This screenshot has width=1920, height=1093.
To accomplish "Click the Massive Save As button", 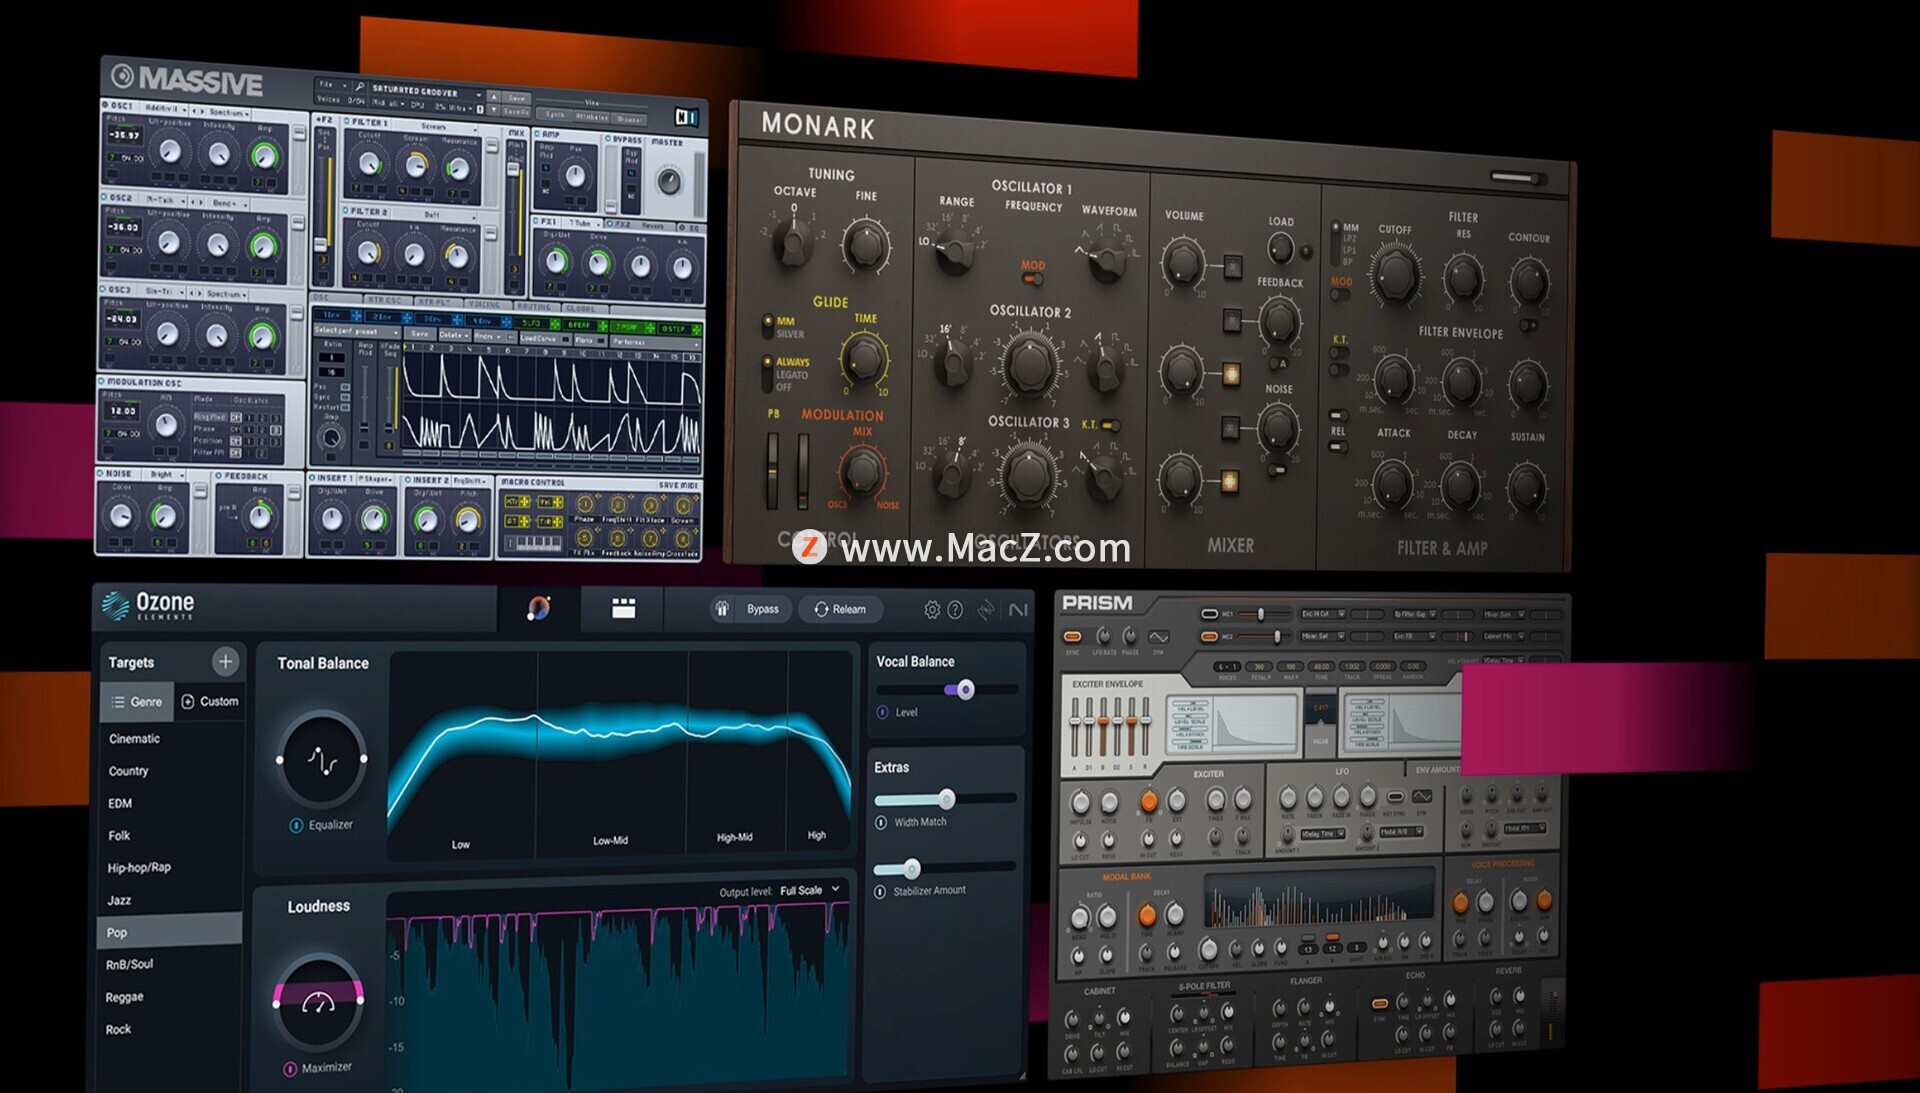I will point(517,111).
